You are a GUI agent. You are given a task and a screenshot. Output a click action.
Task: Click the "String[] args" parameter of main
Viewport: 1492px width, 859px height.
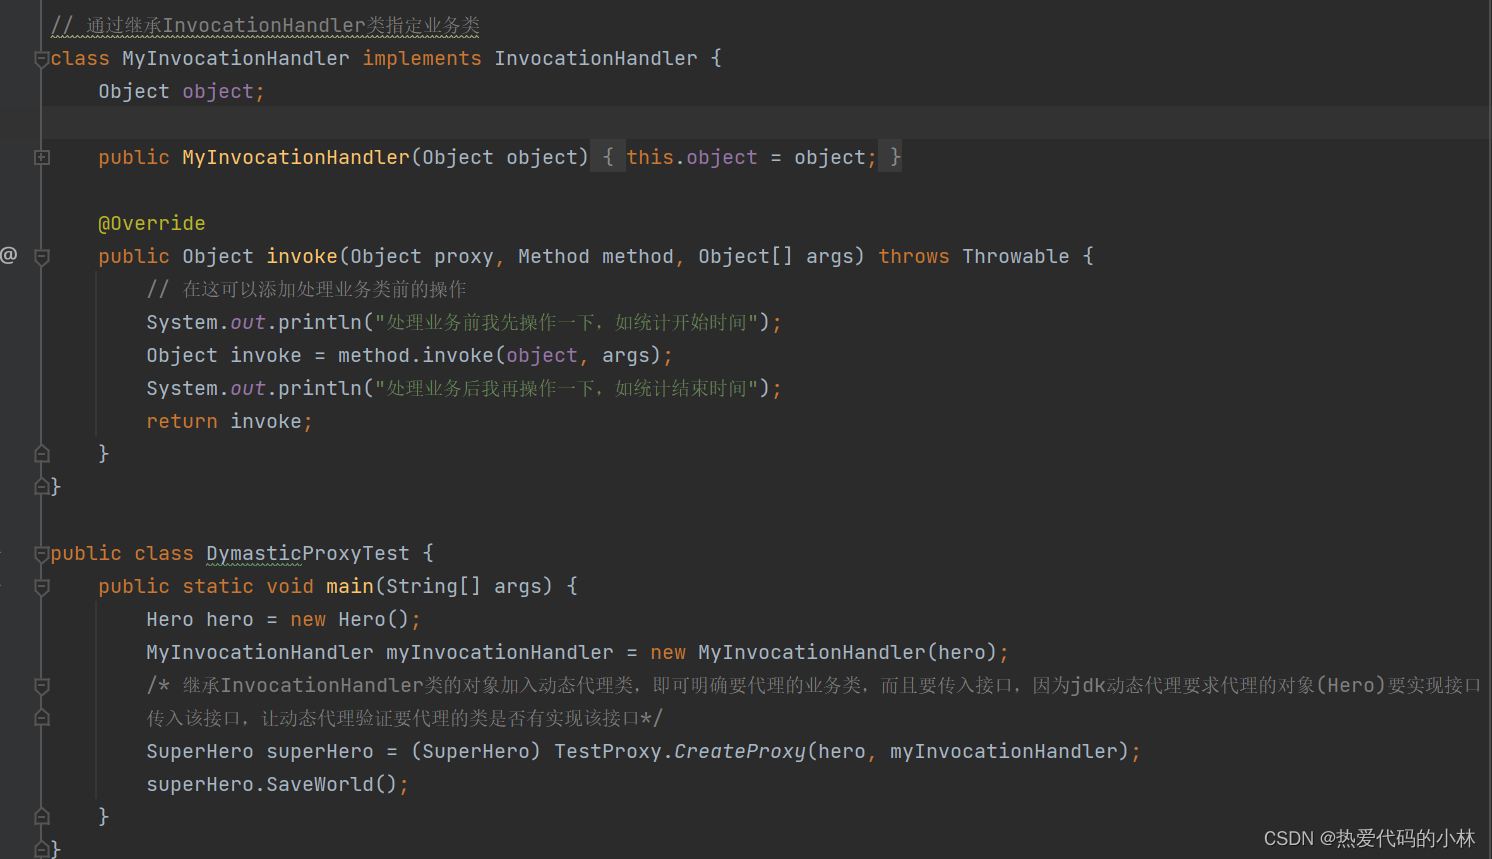click(464, 586)
